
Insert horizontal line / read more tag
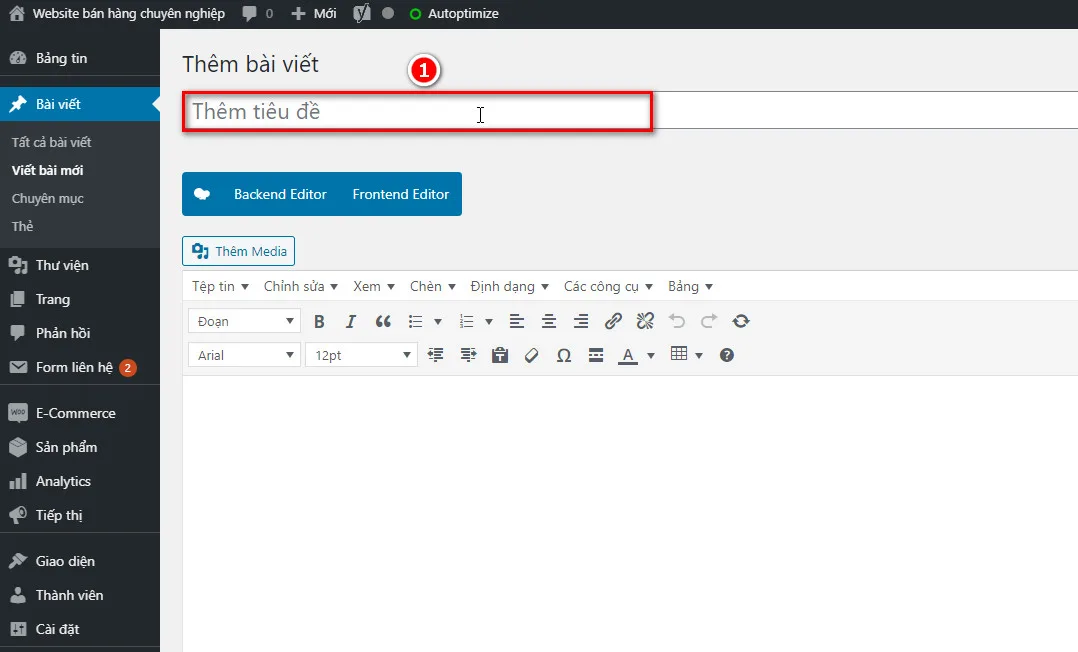pos(596,355)
